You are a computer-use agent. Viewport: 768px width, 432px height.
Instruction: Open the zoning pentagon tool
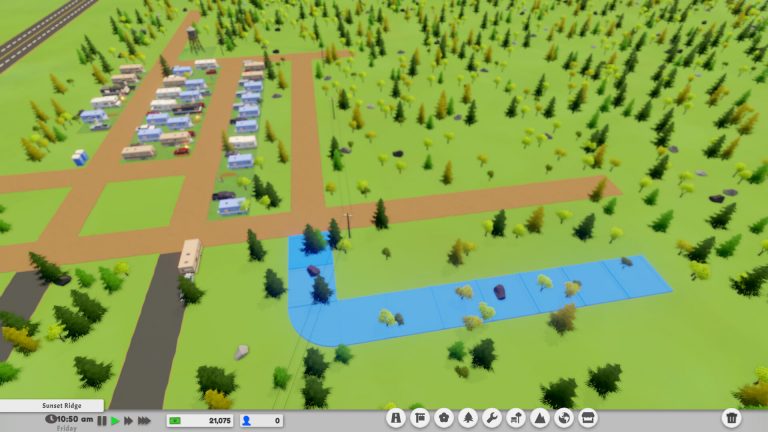[x=444, y=418]
